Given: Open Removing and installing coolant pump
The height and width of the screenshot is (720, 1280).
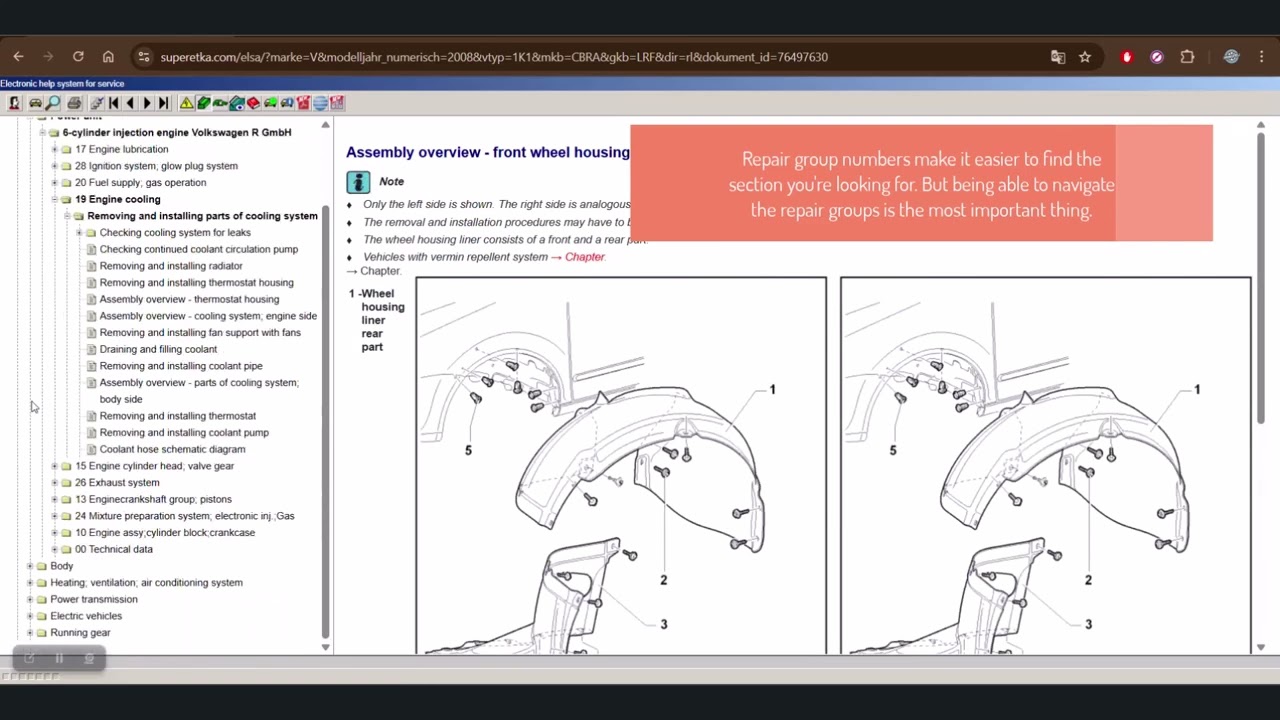Looking at the screenshot, I should coord(184,433).
